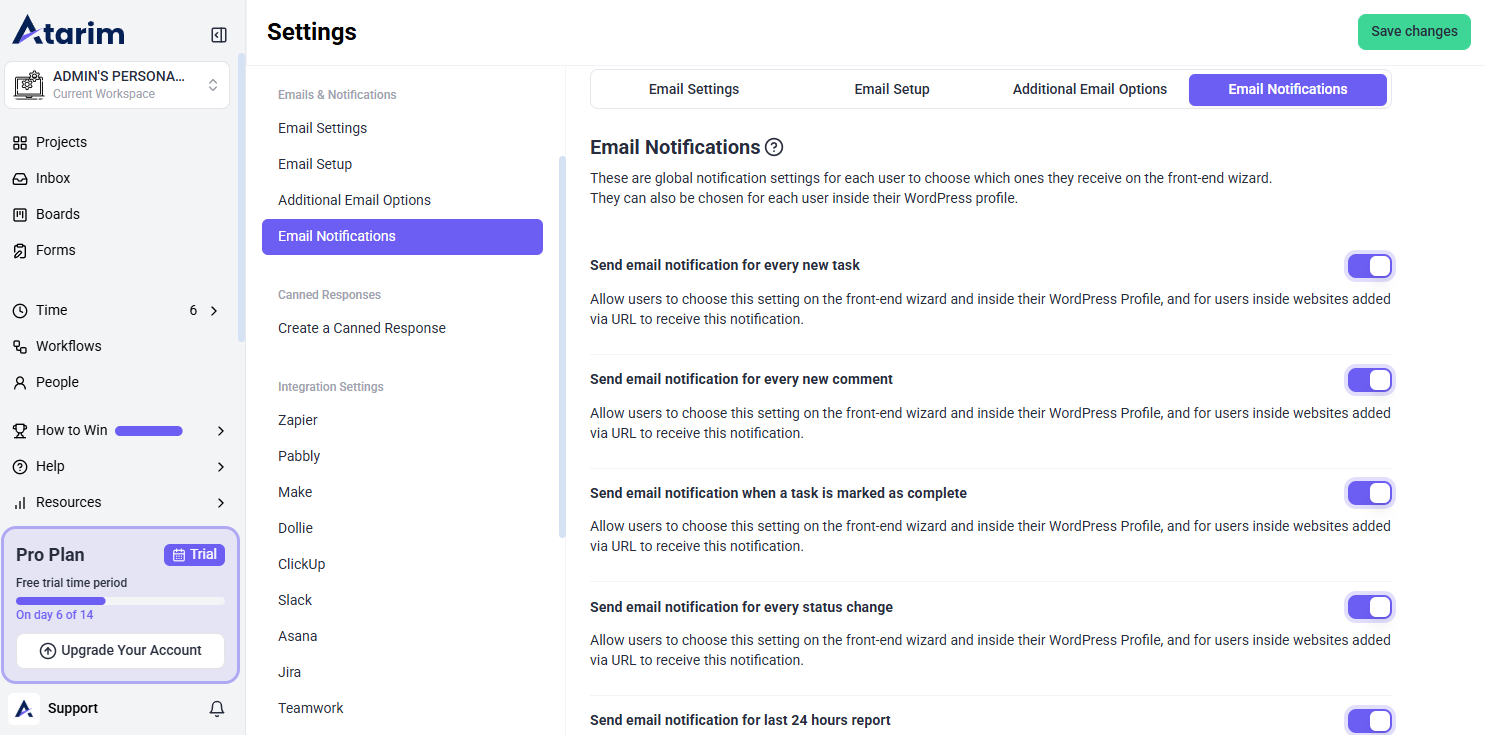1485x735 pixels.
Task: Open Inbox via its tray icon
Action: coord(20,179)
